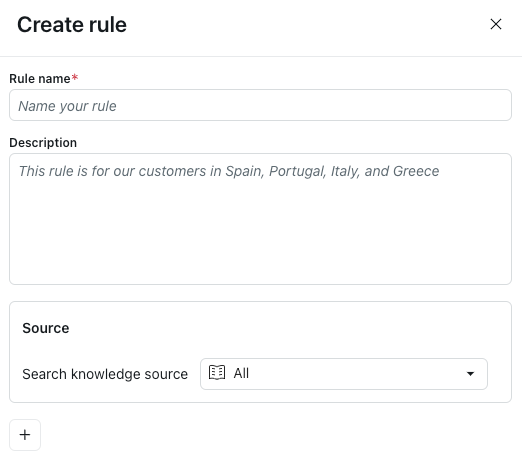This screenshot has width=522, height=465.
Task: Click the dropdown caret arrow beside All
Action: tap(470, 374)
